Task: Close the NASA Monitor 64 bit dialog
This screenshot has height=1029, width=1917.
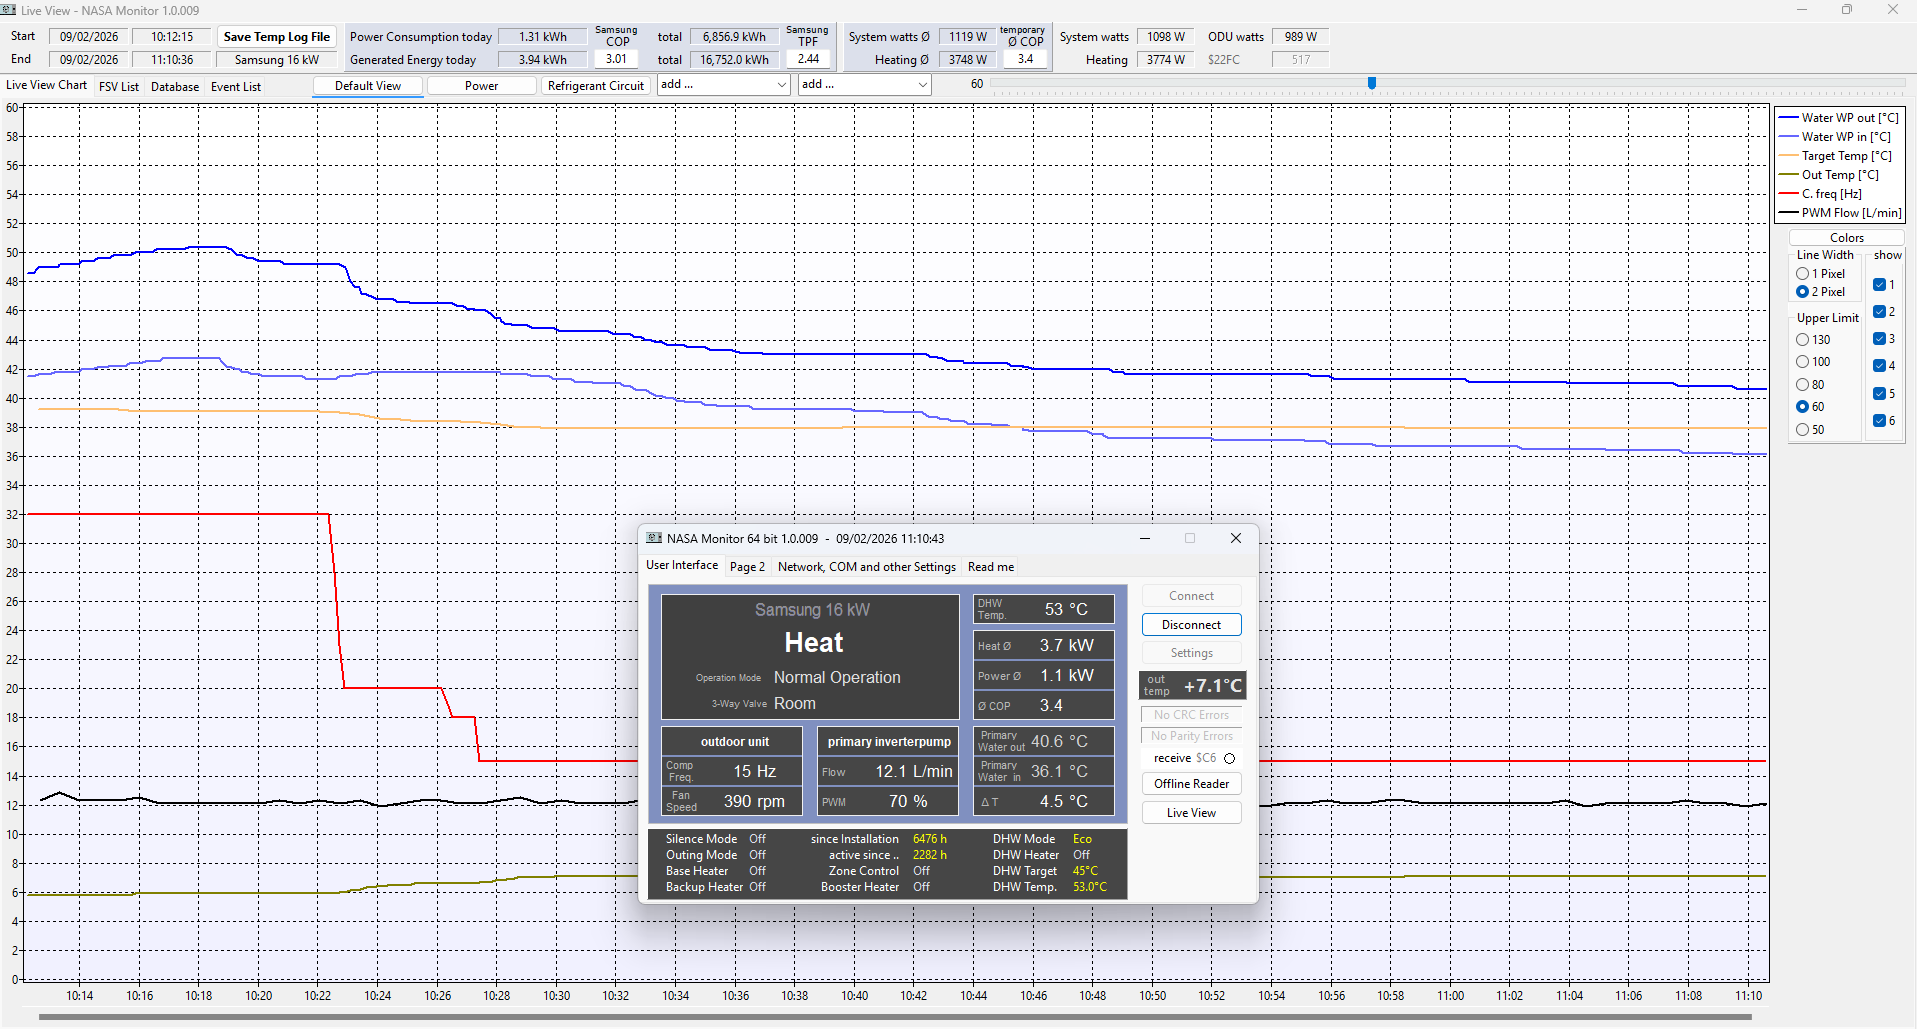Action: (x=1236, y=538)
